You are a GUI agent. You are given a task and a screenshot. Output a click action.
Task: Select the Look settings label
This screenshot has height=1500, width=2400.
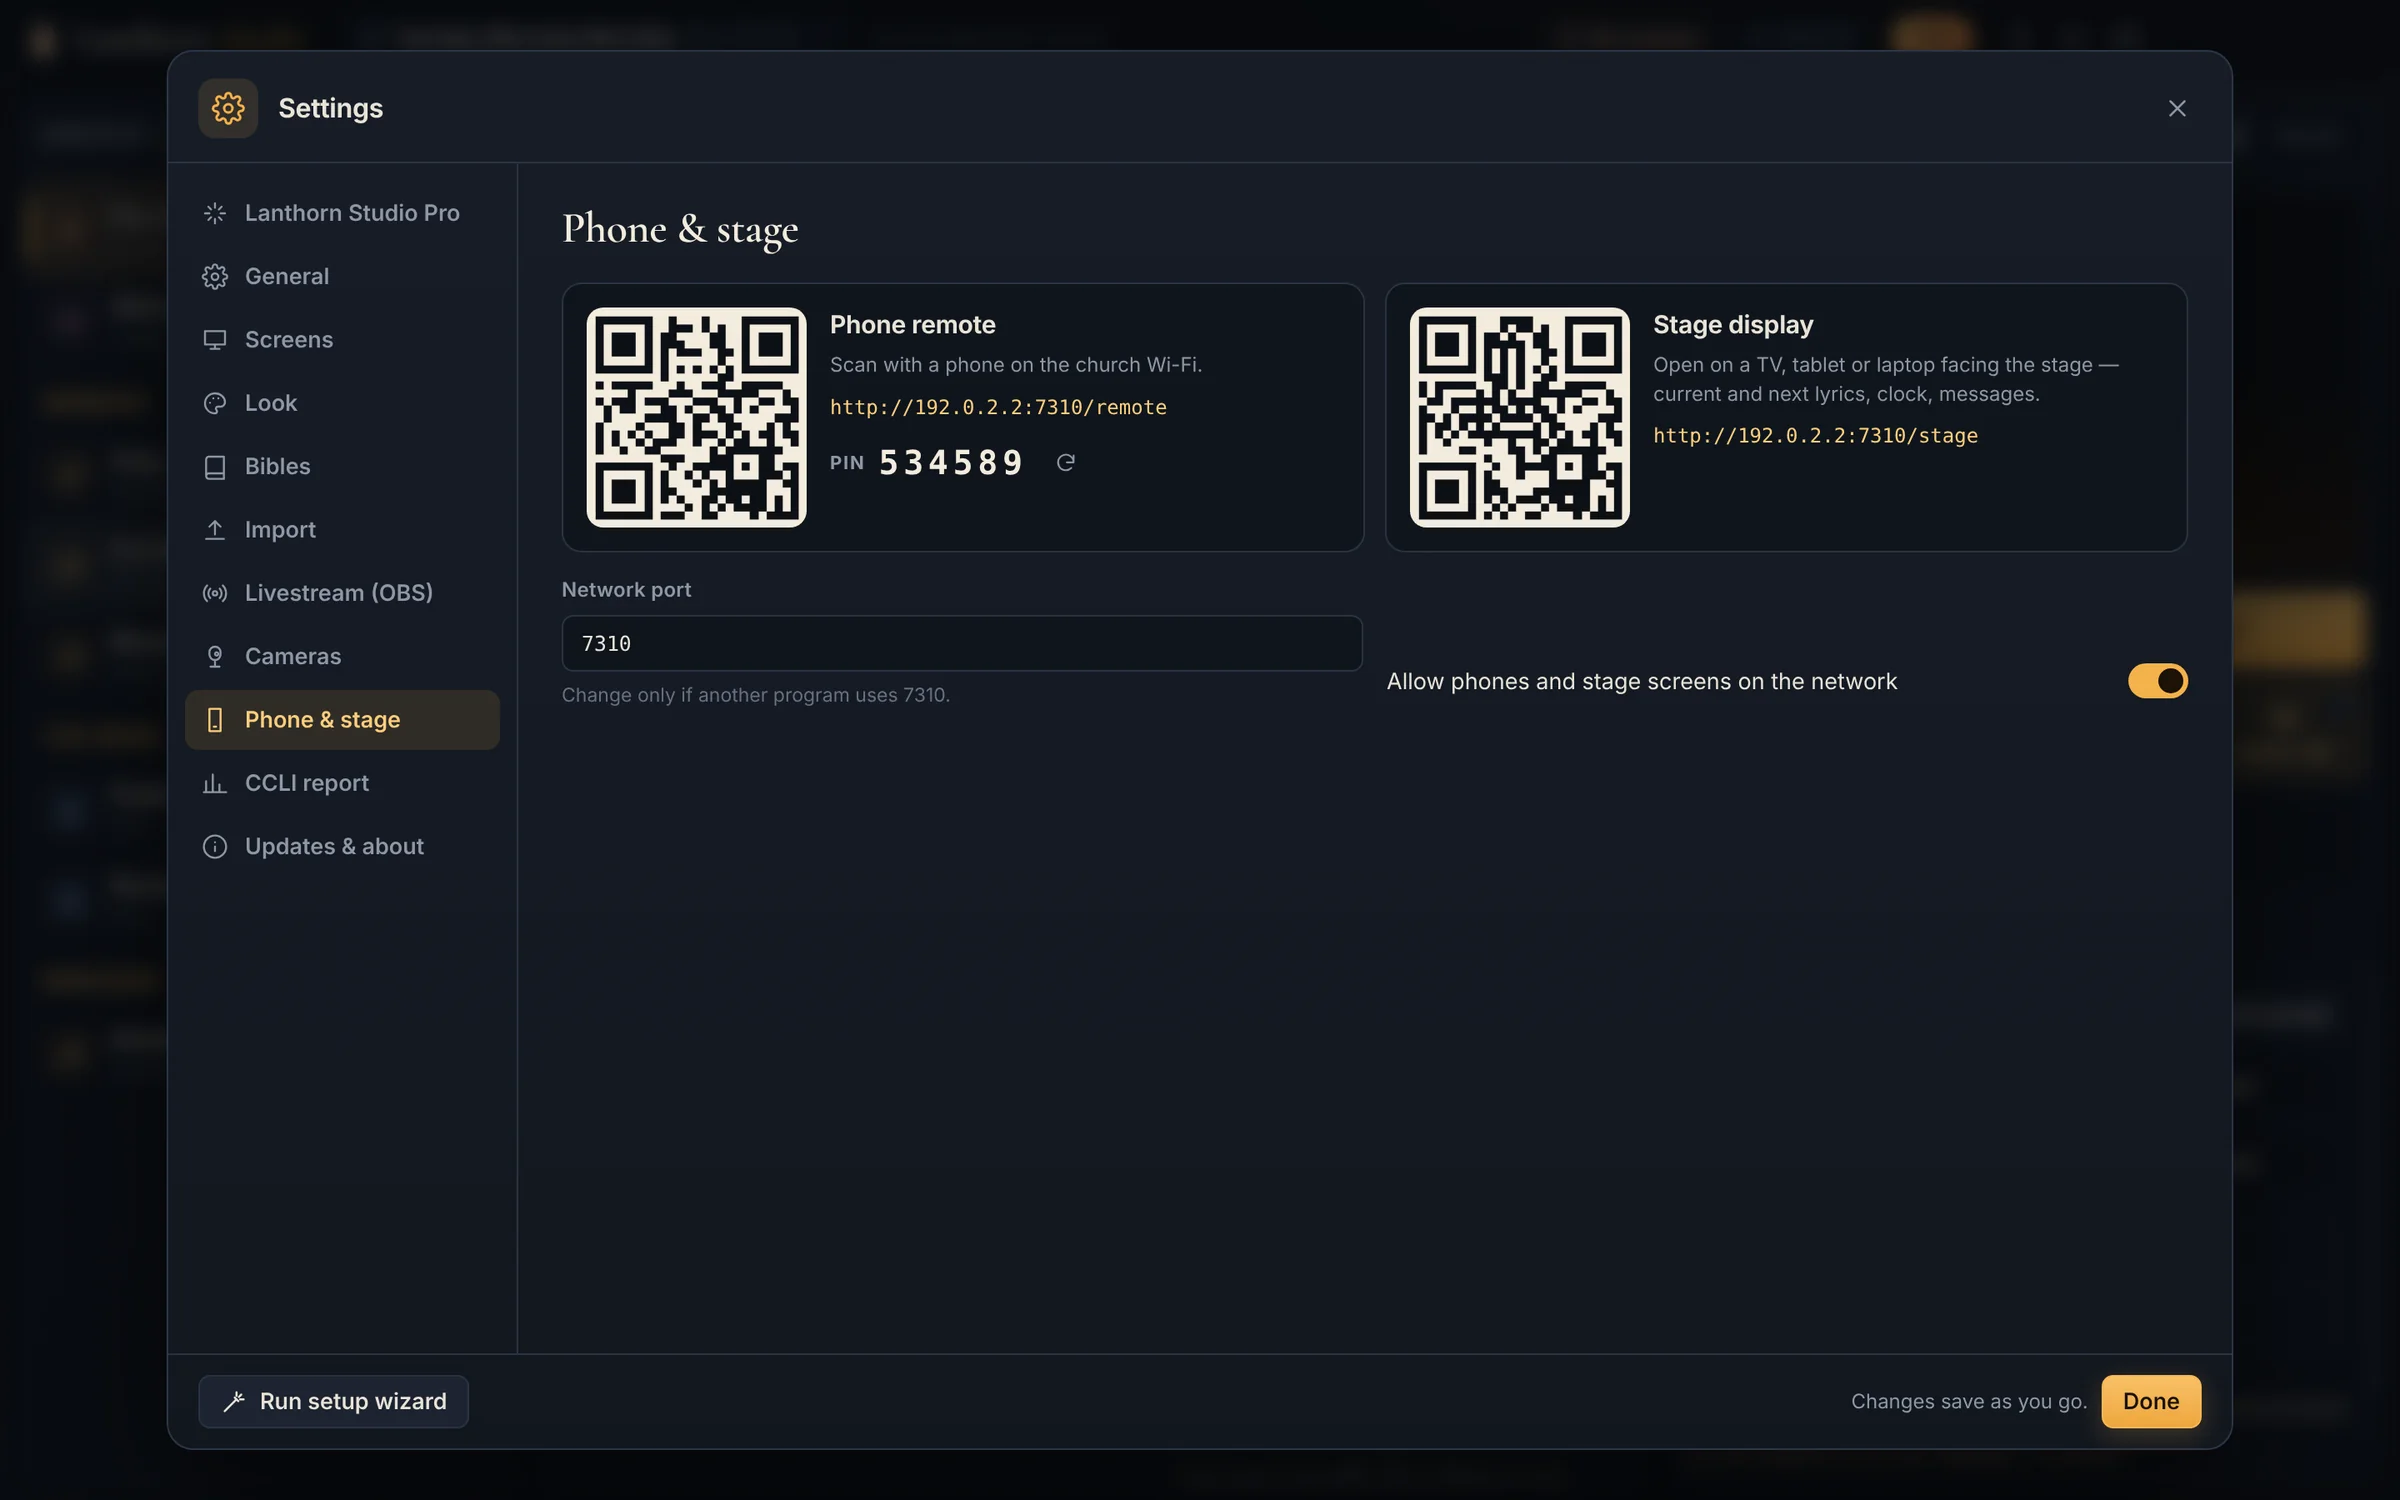click(271, 403)
